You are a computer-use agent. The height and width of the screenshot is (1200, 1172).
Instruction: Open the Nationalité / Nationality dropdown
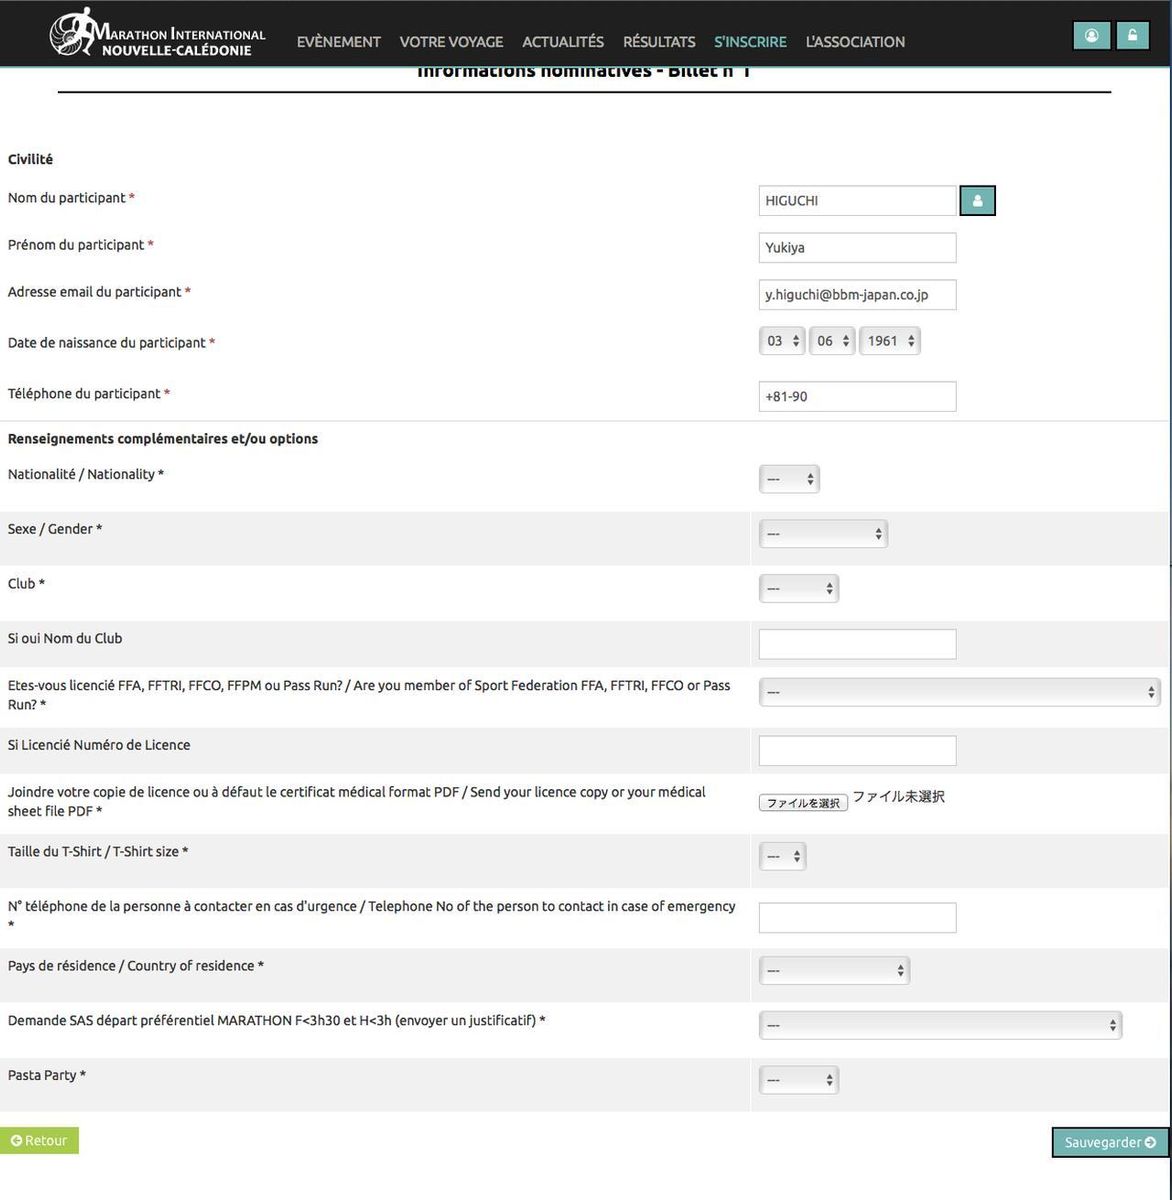(789, 479)
